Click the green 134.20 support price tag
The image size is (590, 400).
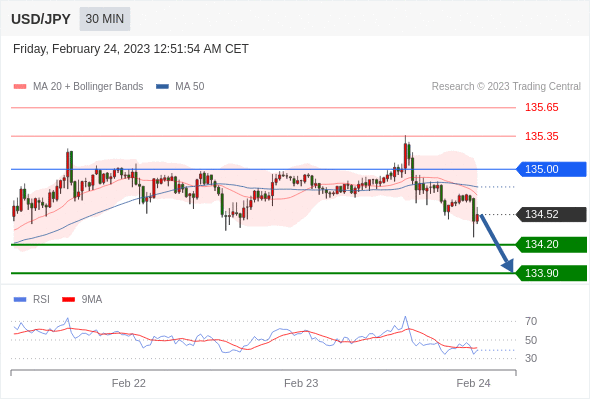tap(551, 245)
